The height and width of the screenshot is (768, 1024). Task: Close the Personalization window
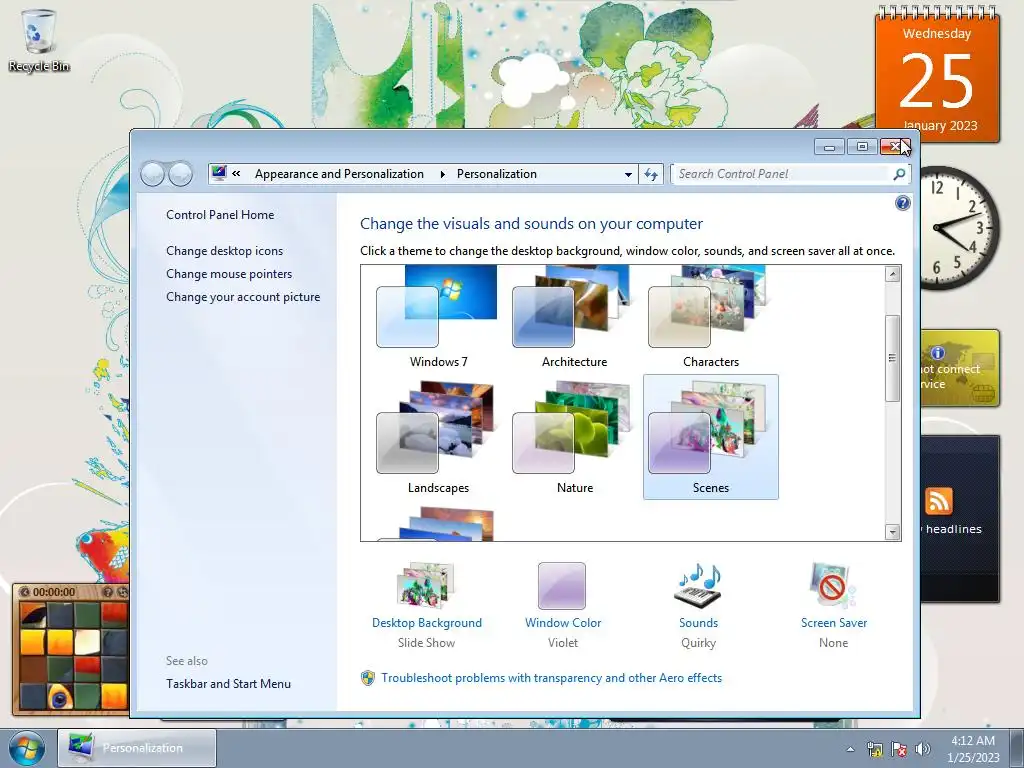(x=895, y=147)
